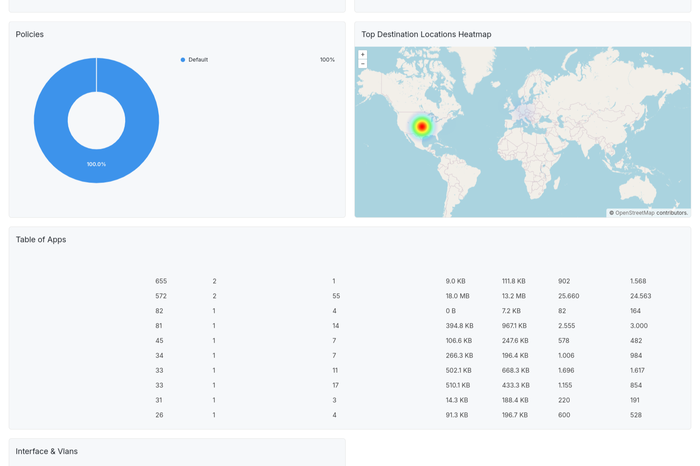Open the OpenStreetMap attribution link
The height and width of the screenshot is (466, 700).
pyautogui.click(x=634, y=213)
